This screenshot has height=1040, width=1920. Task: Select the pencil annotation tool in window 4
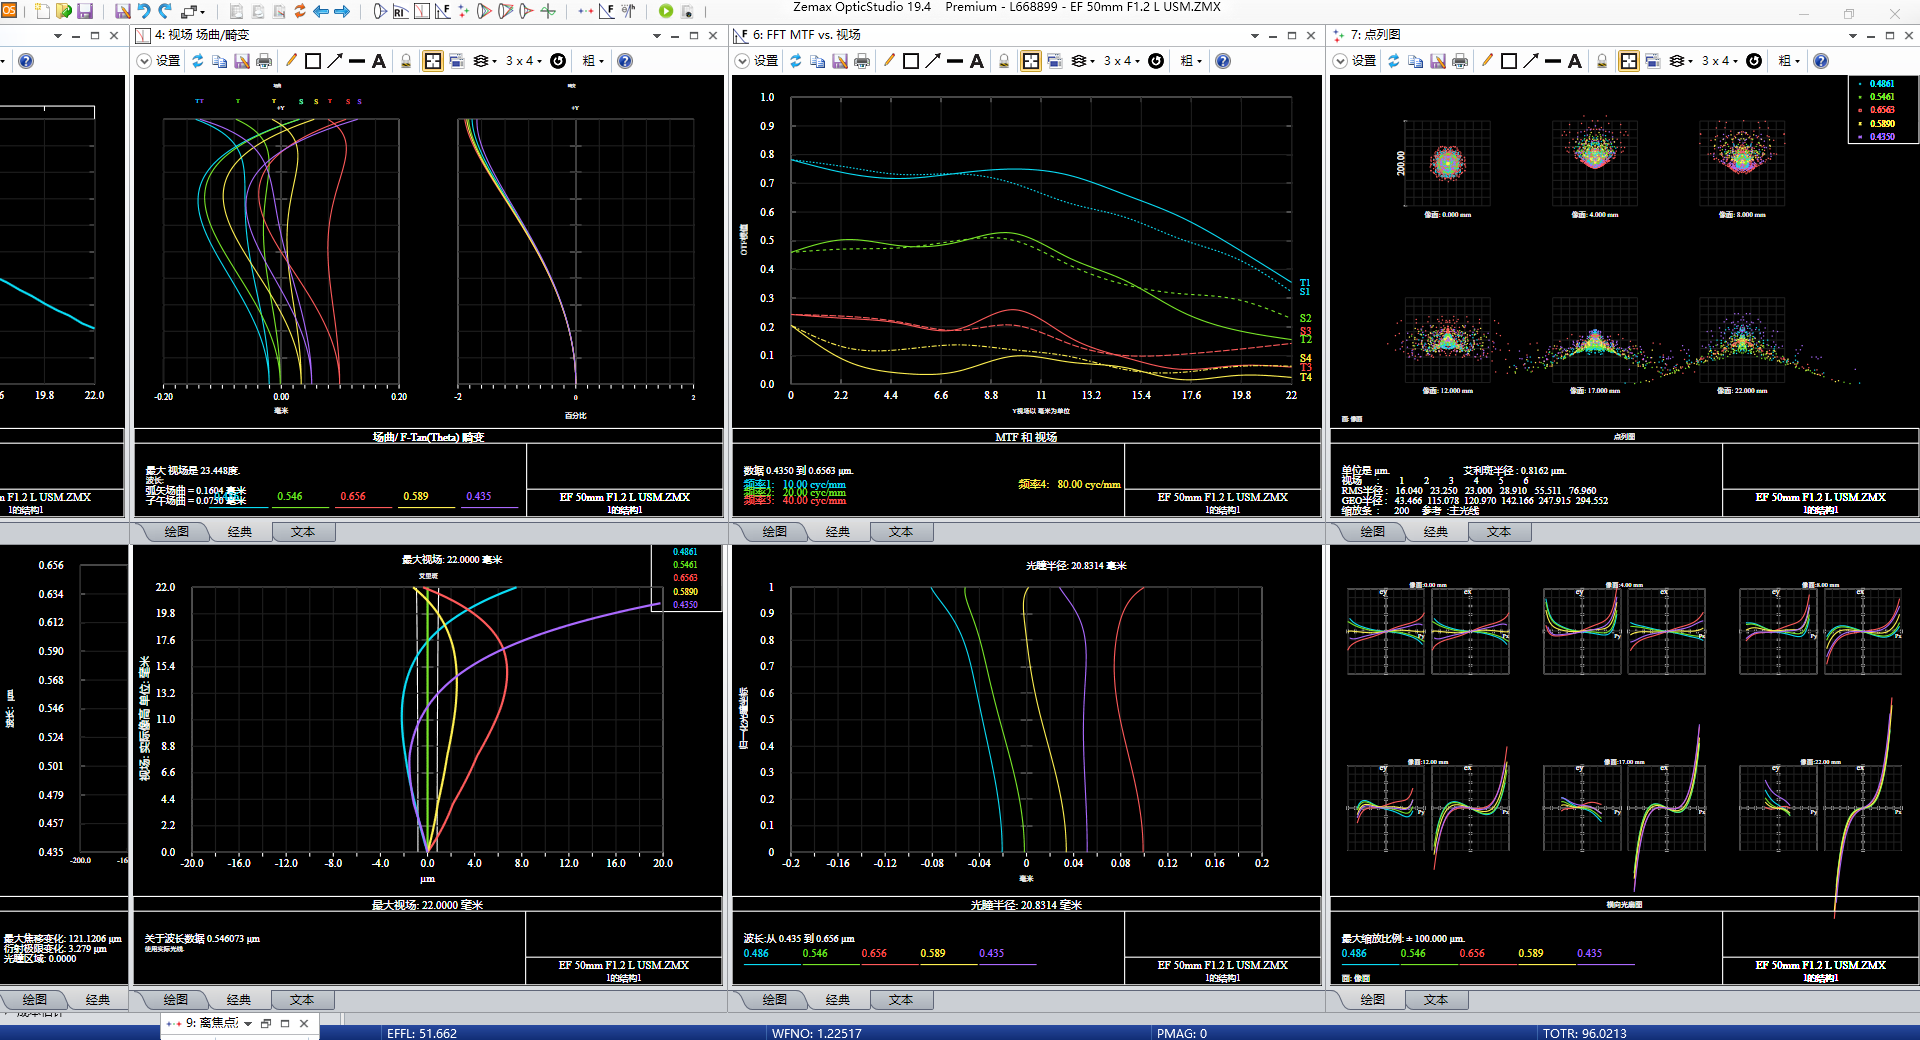291,61
